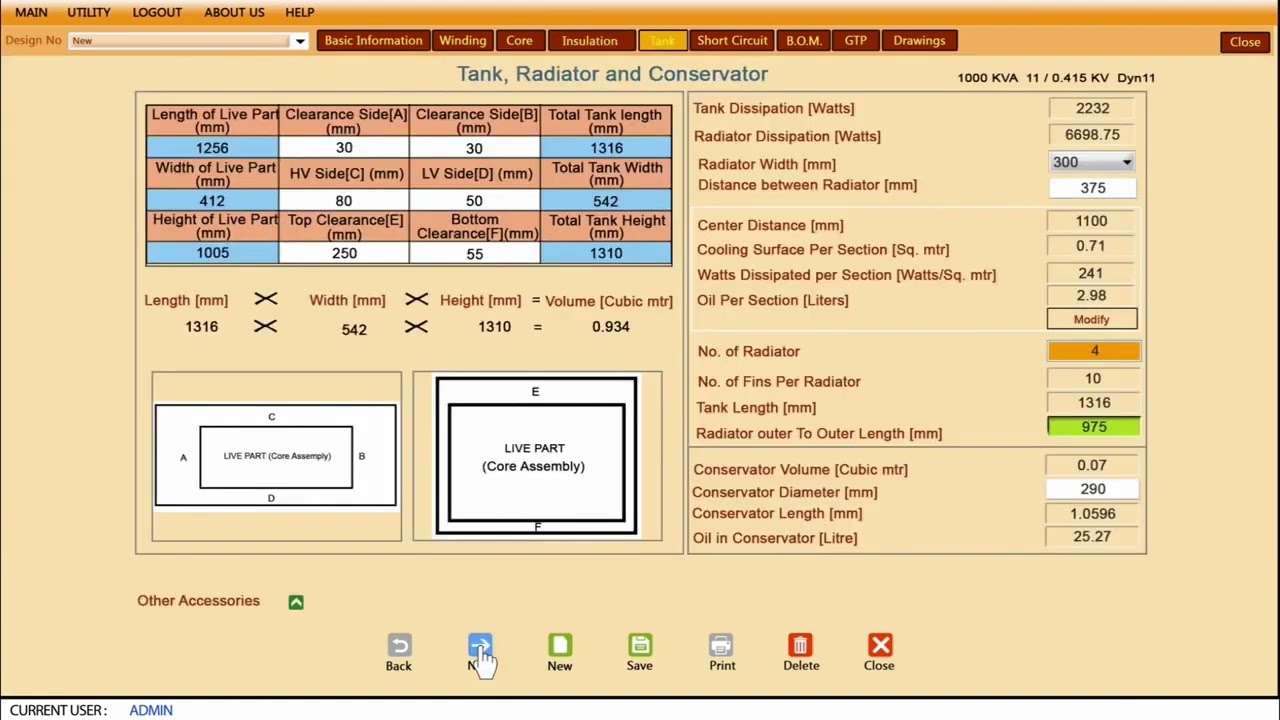Click Height of Live Part value 1005

(212, 253)
